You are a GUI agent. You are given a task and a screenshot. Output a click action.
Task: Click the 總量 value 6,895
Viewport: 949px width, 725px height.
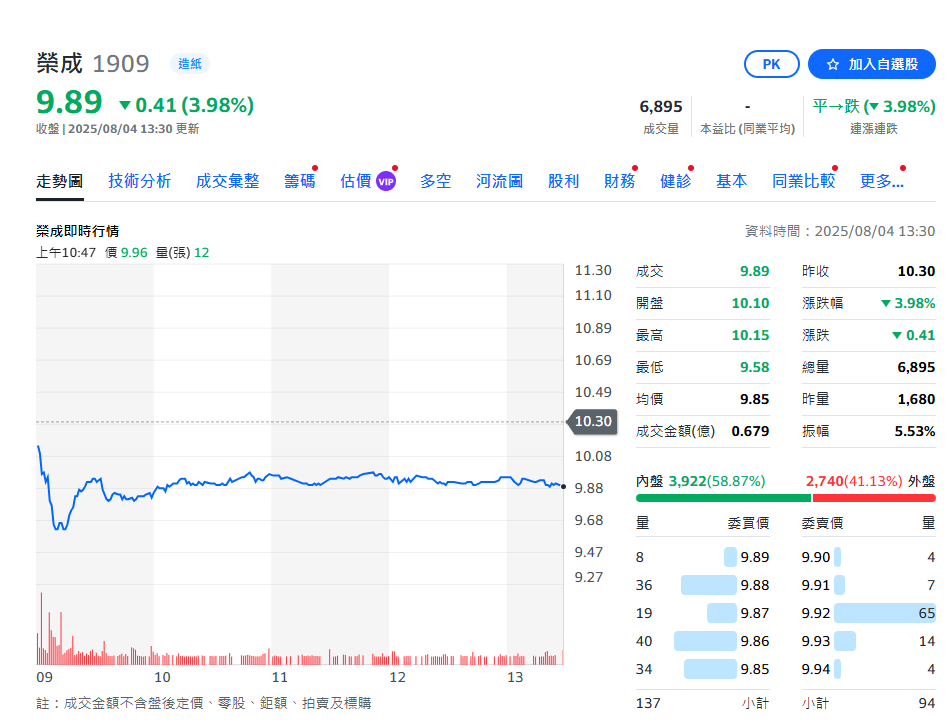[x=916, y=367]
